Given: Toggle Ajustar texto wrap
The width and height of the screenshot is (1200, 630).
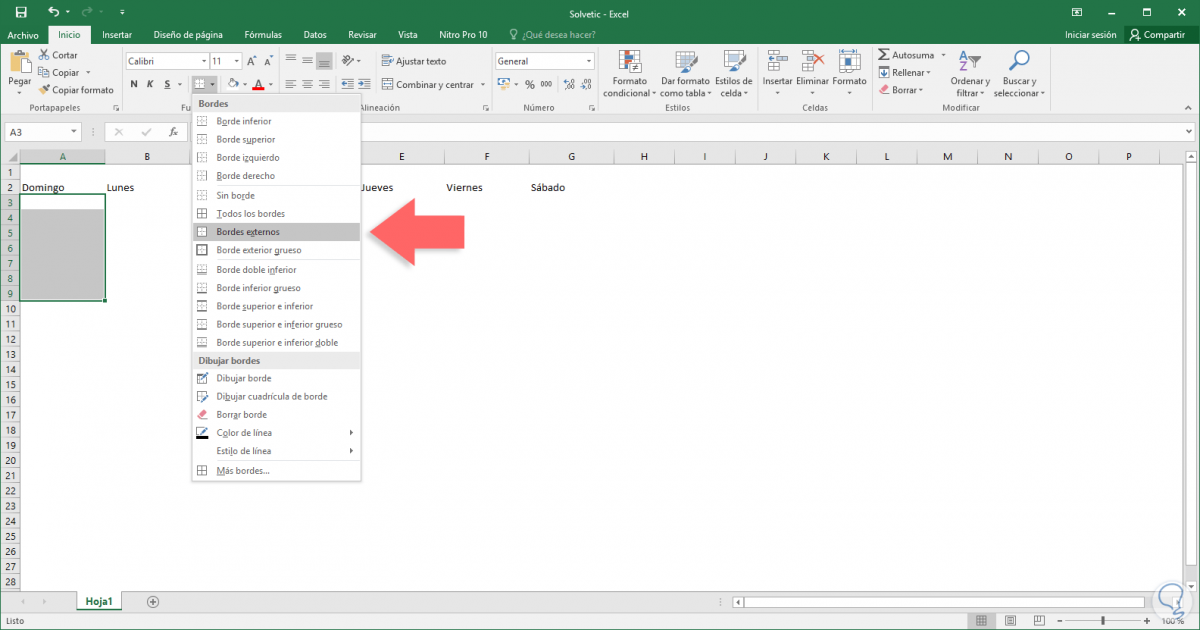Looking at the screenshot, I should click(x=414, y=61).
